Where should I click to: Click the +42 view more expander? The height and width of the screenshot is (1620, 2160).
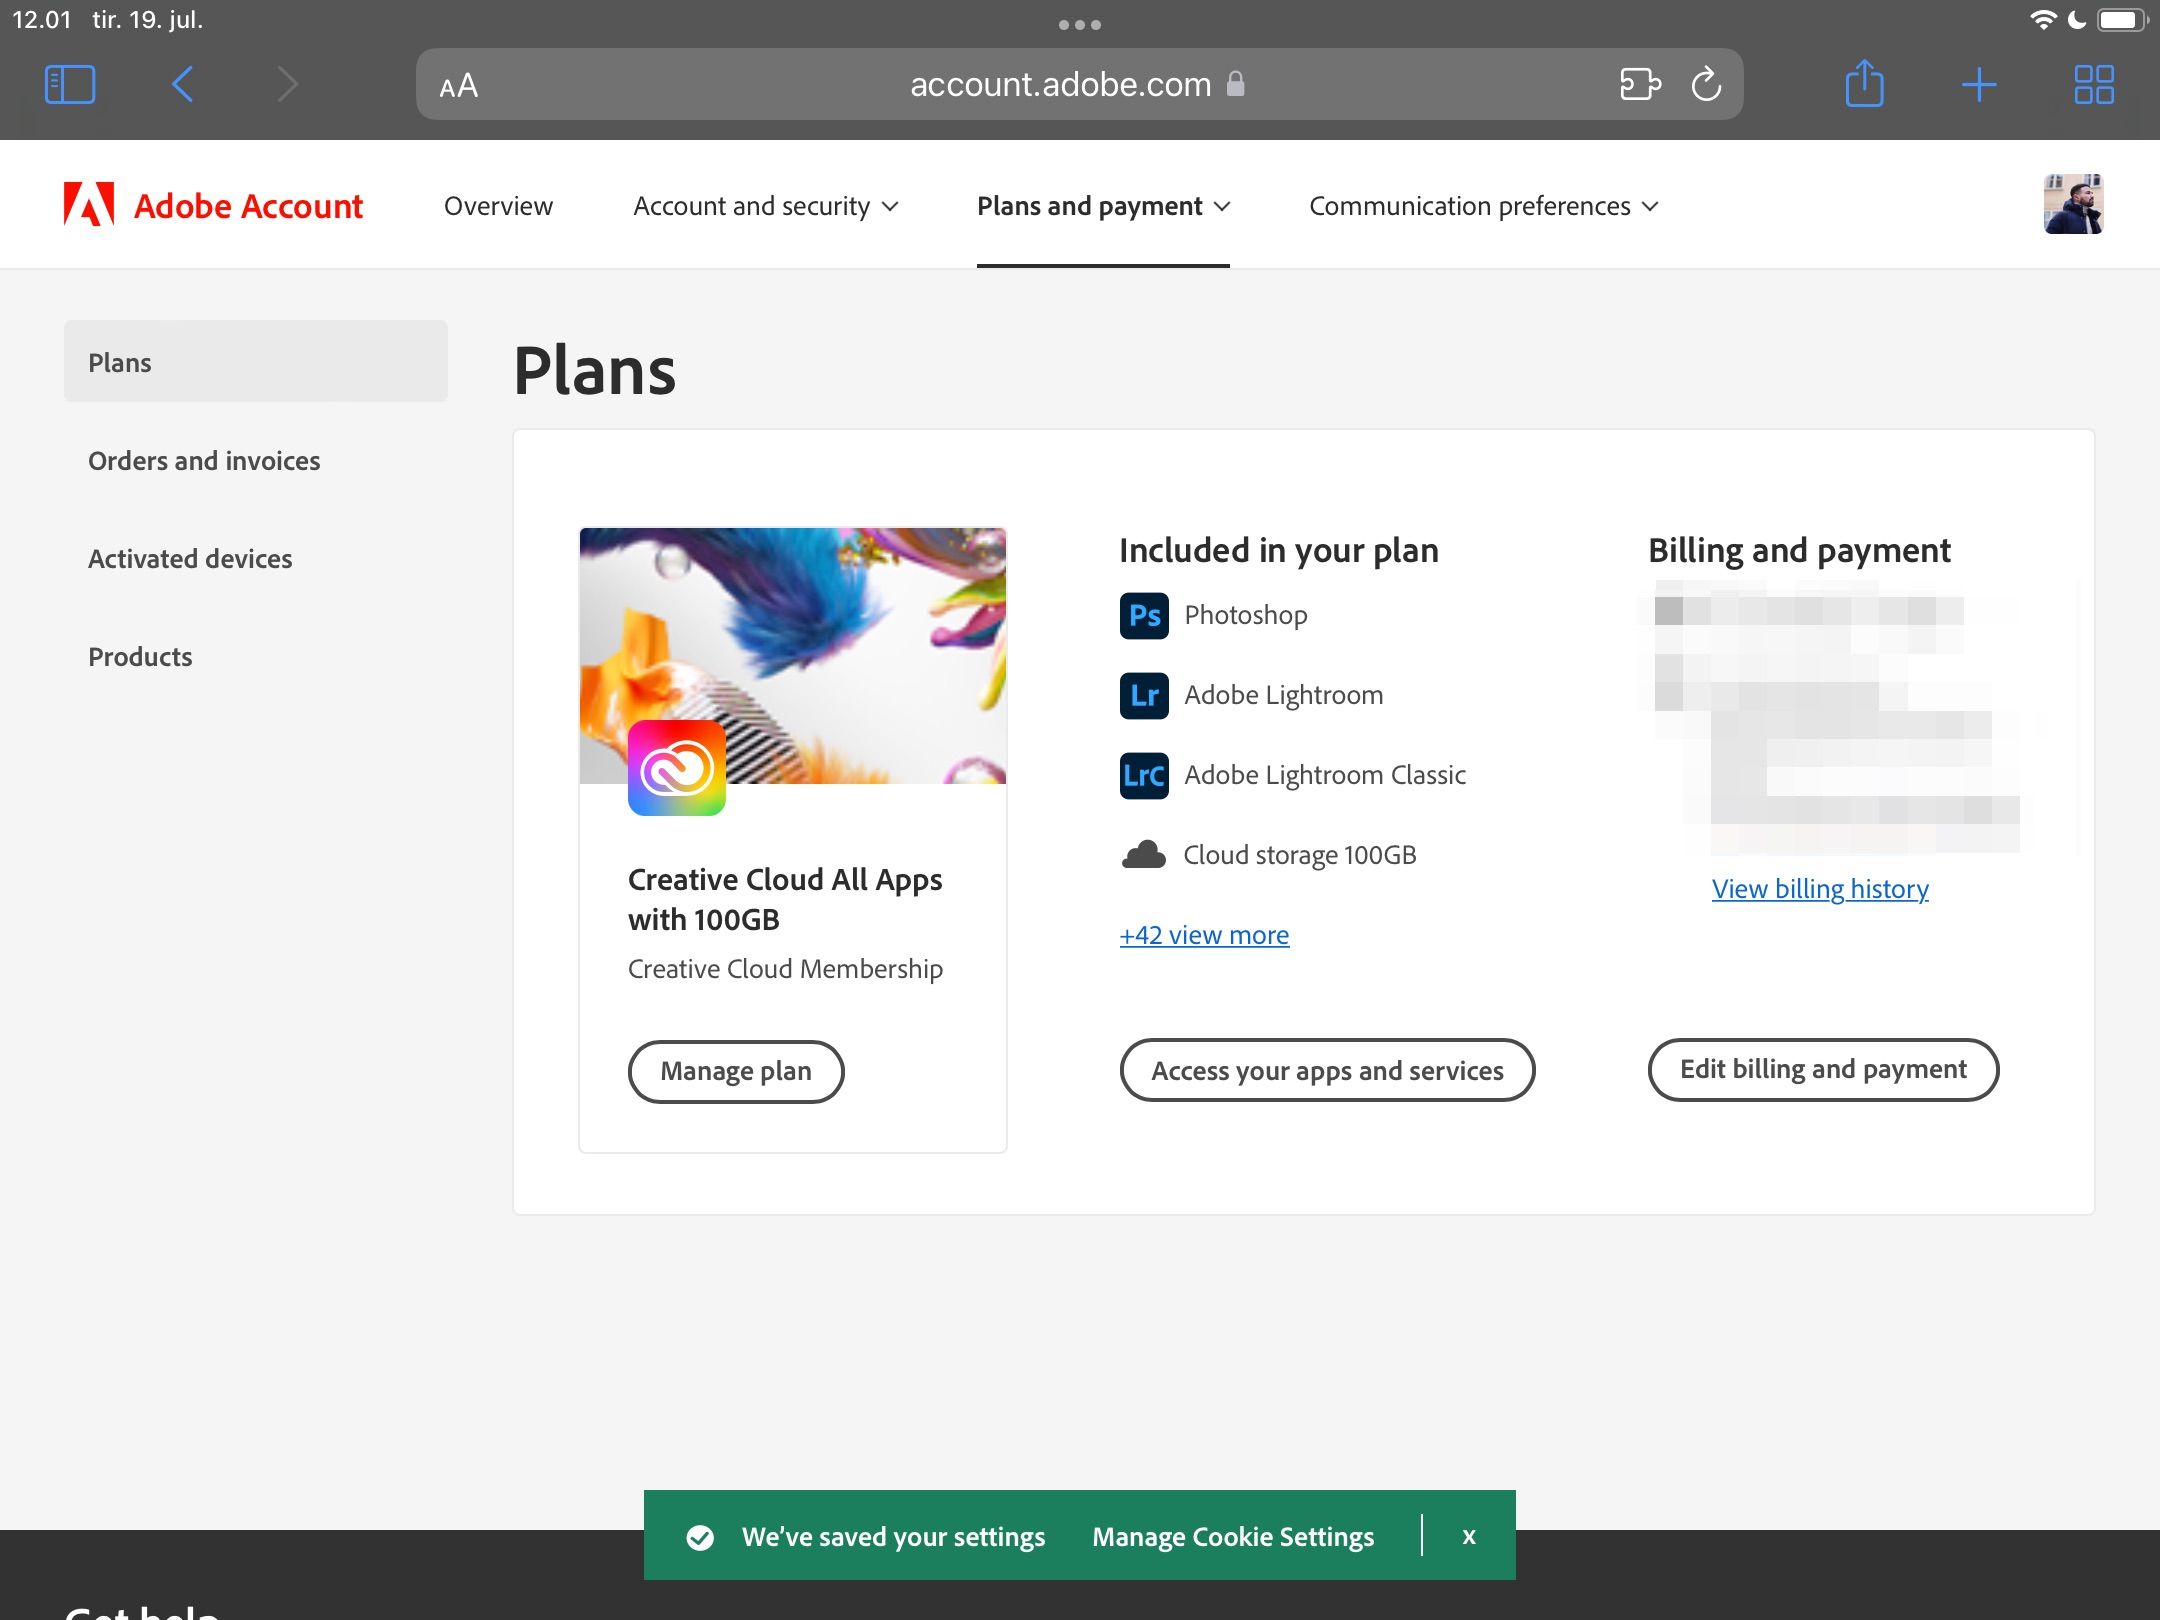pos(1202,933)
